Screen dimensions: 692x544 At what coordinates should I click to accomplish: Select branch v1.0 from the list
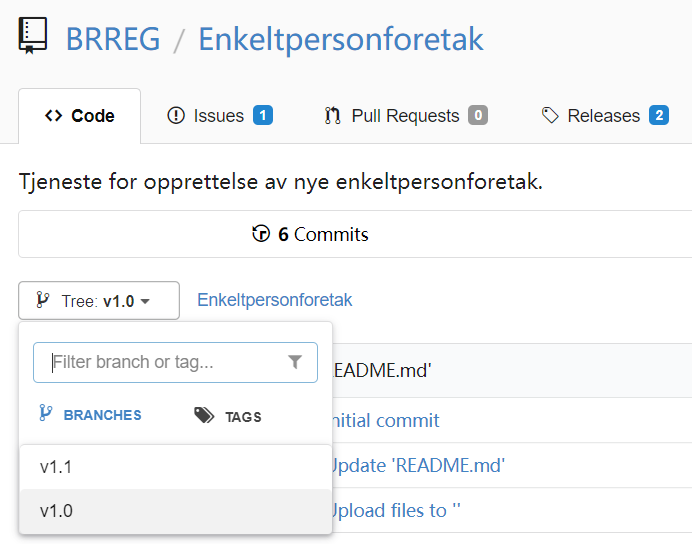(x=176, y=511)
